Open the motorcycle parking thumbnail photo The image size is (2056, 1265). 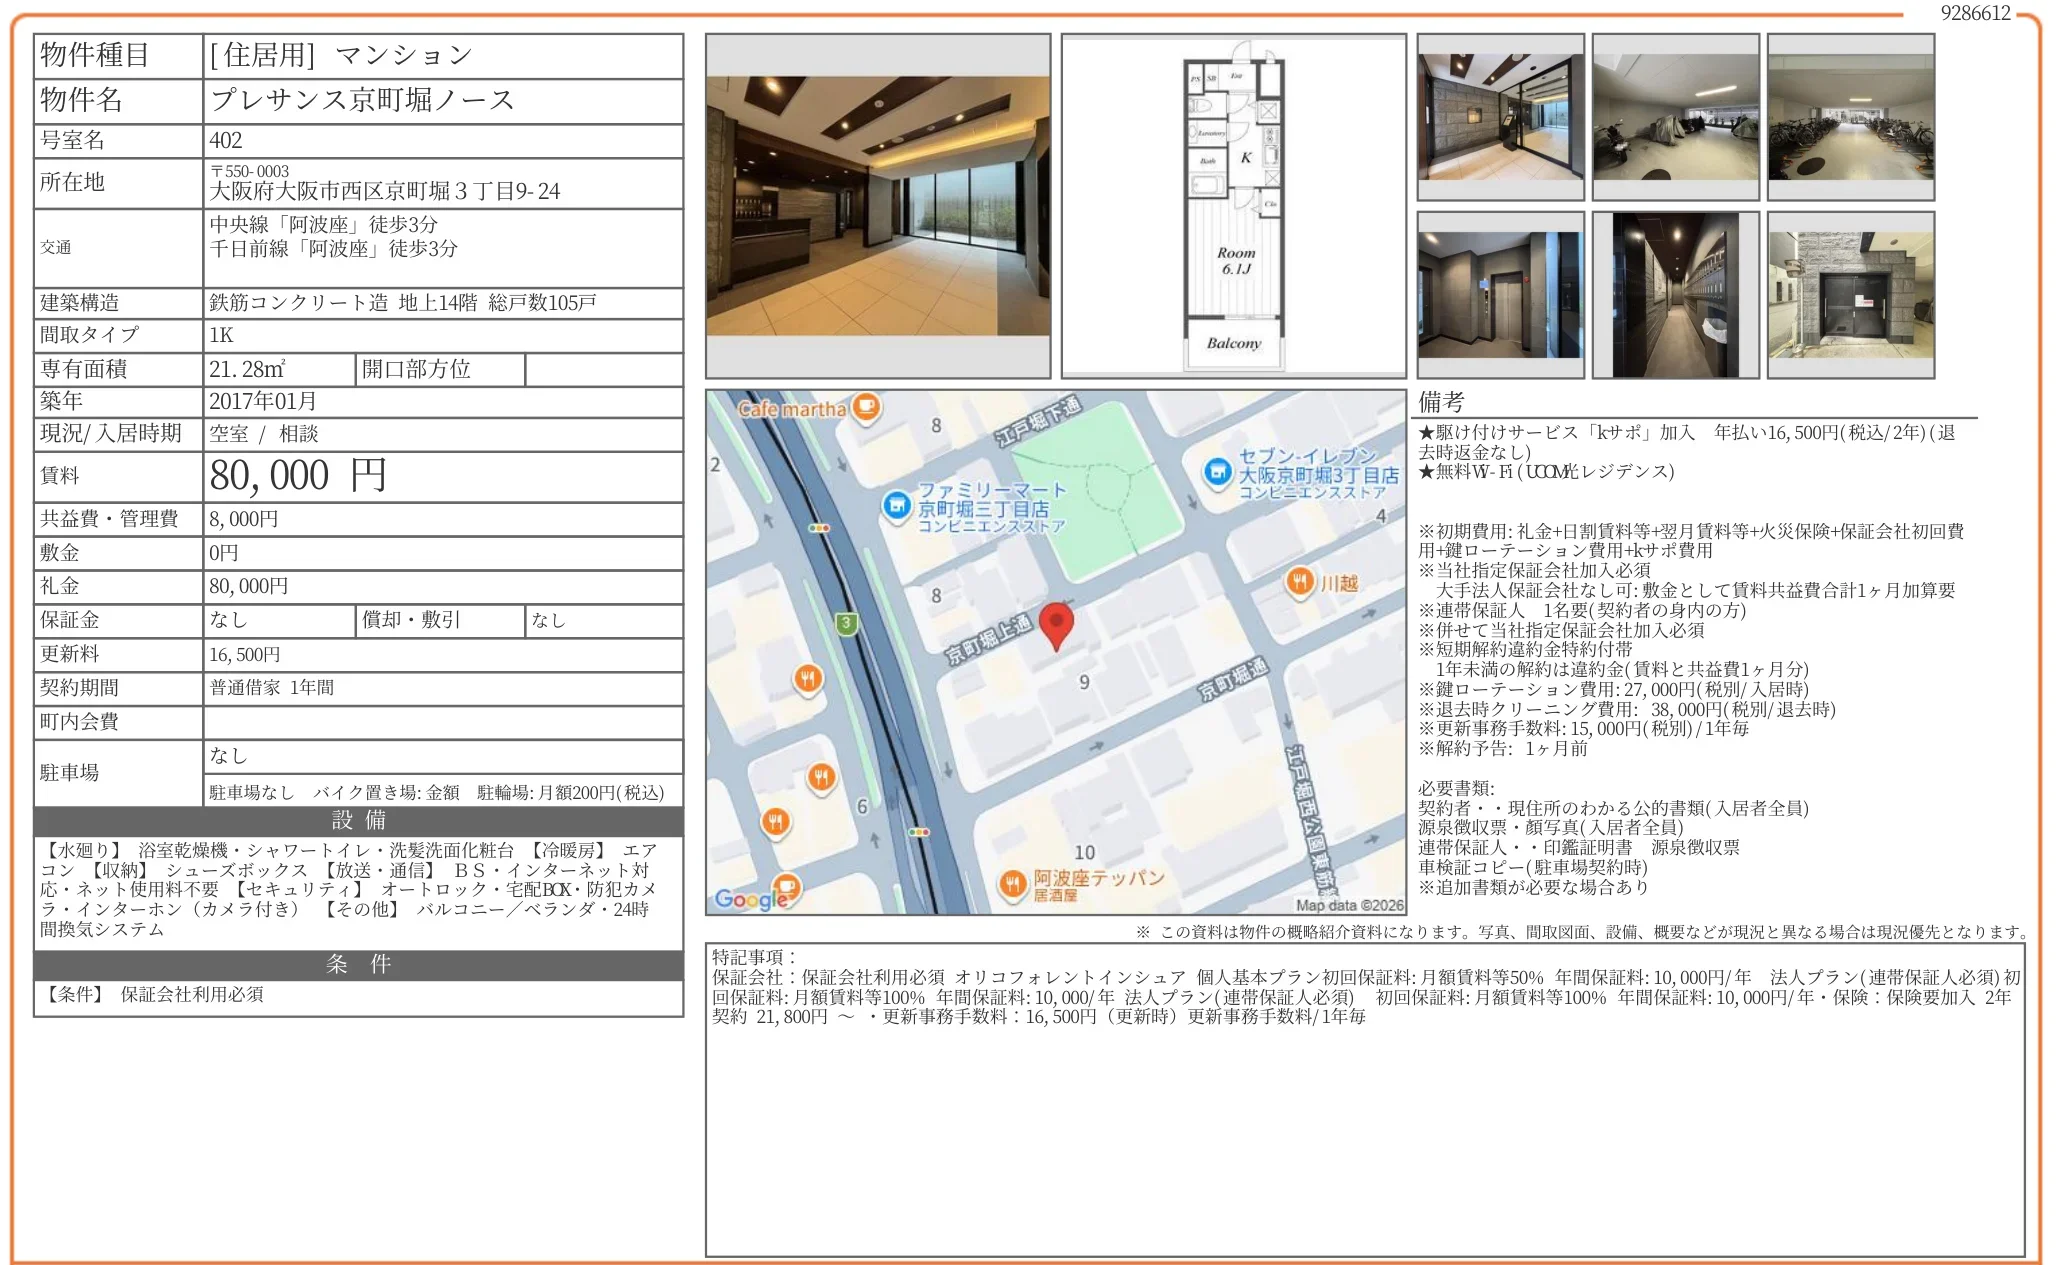(x=1675, y=117)
